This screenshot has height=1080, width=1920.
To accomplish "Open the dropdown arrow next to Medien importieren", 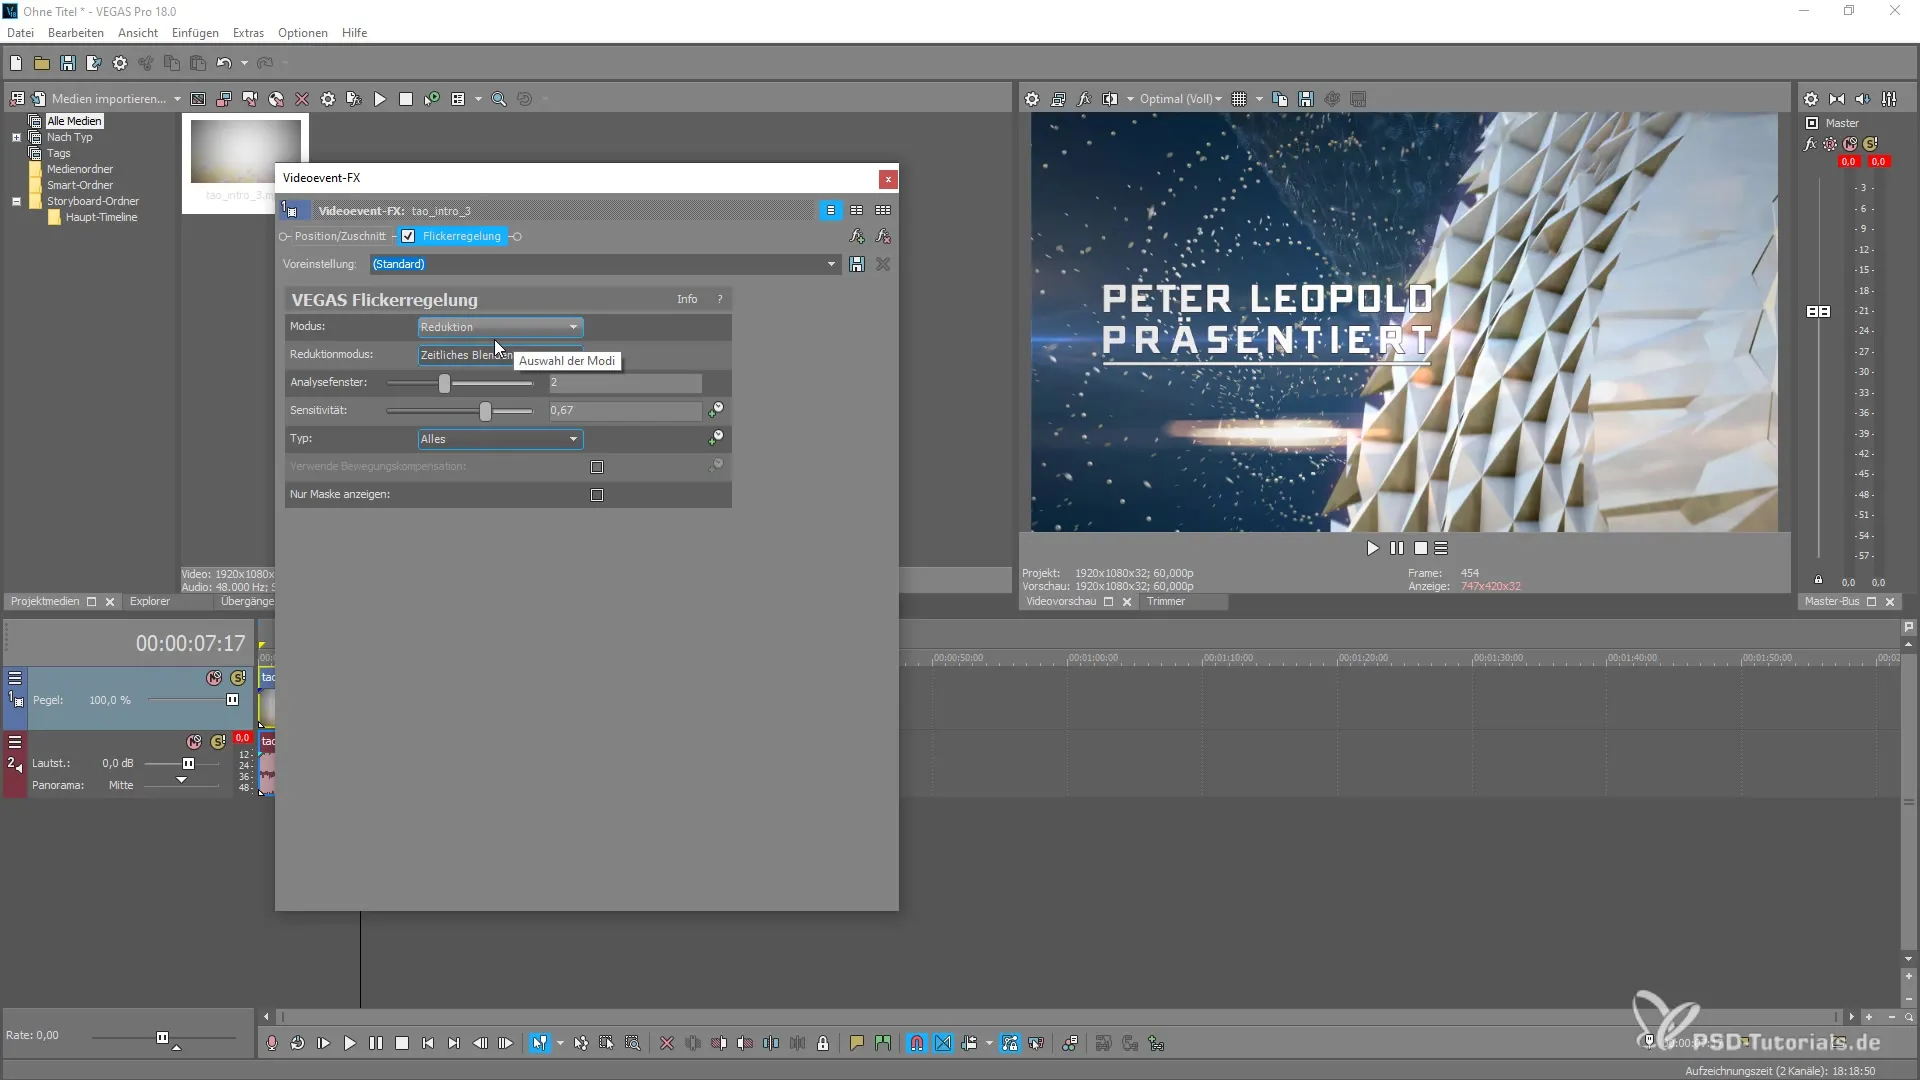I will (177, 99).
